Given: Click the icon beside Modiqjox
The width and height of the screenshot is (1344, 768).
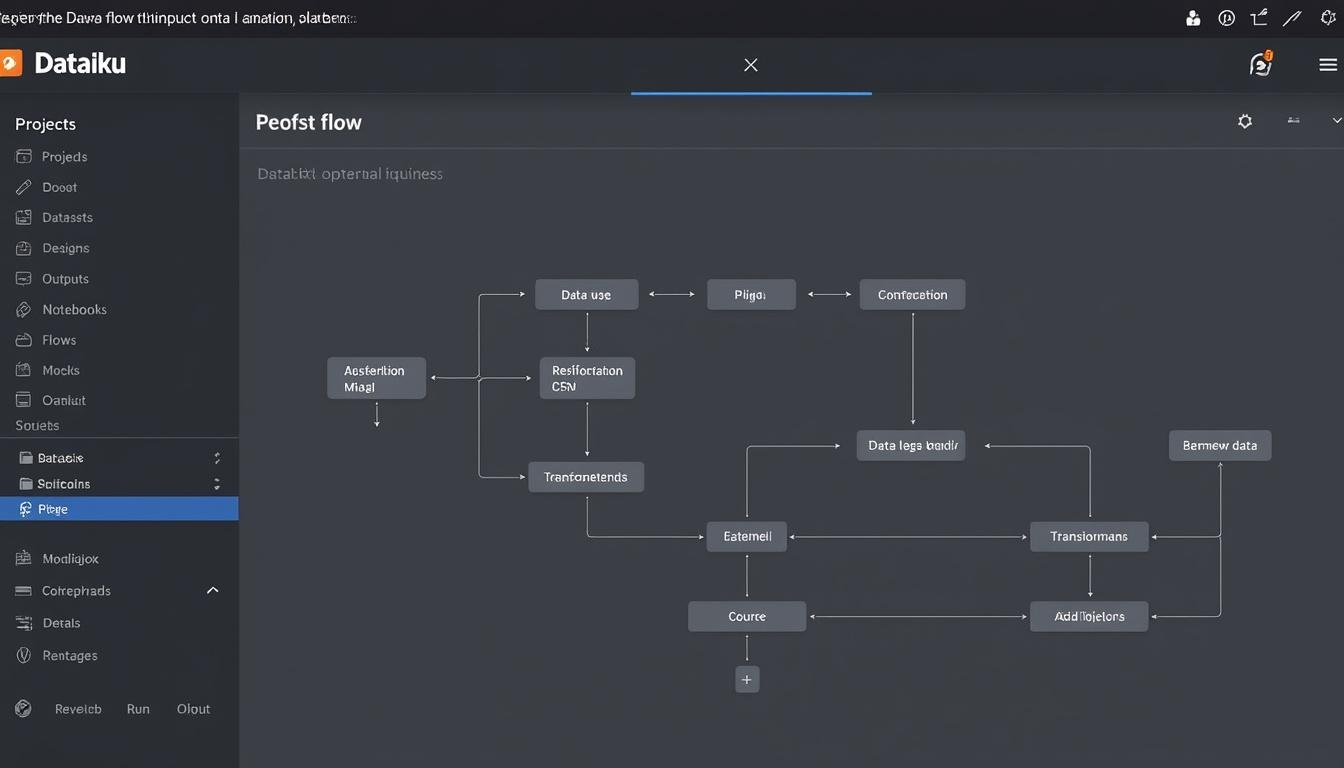Looking at the screenshot, I should pyautogui.click(x=24, y=559).
